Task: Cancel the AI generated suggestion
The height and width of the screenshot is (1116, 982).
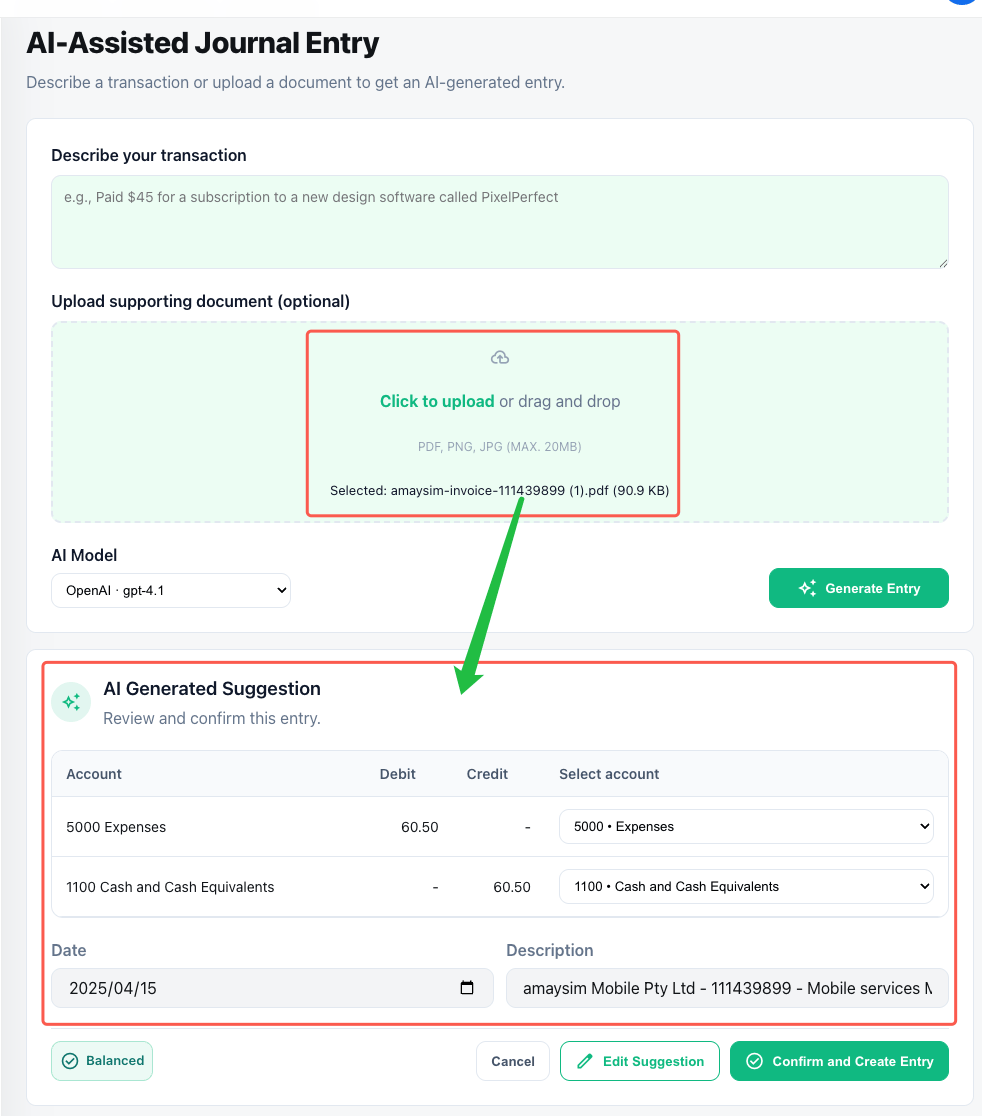Action: click(513, 1061)
